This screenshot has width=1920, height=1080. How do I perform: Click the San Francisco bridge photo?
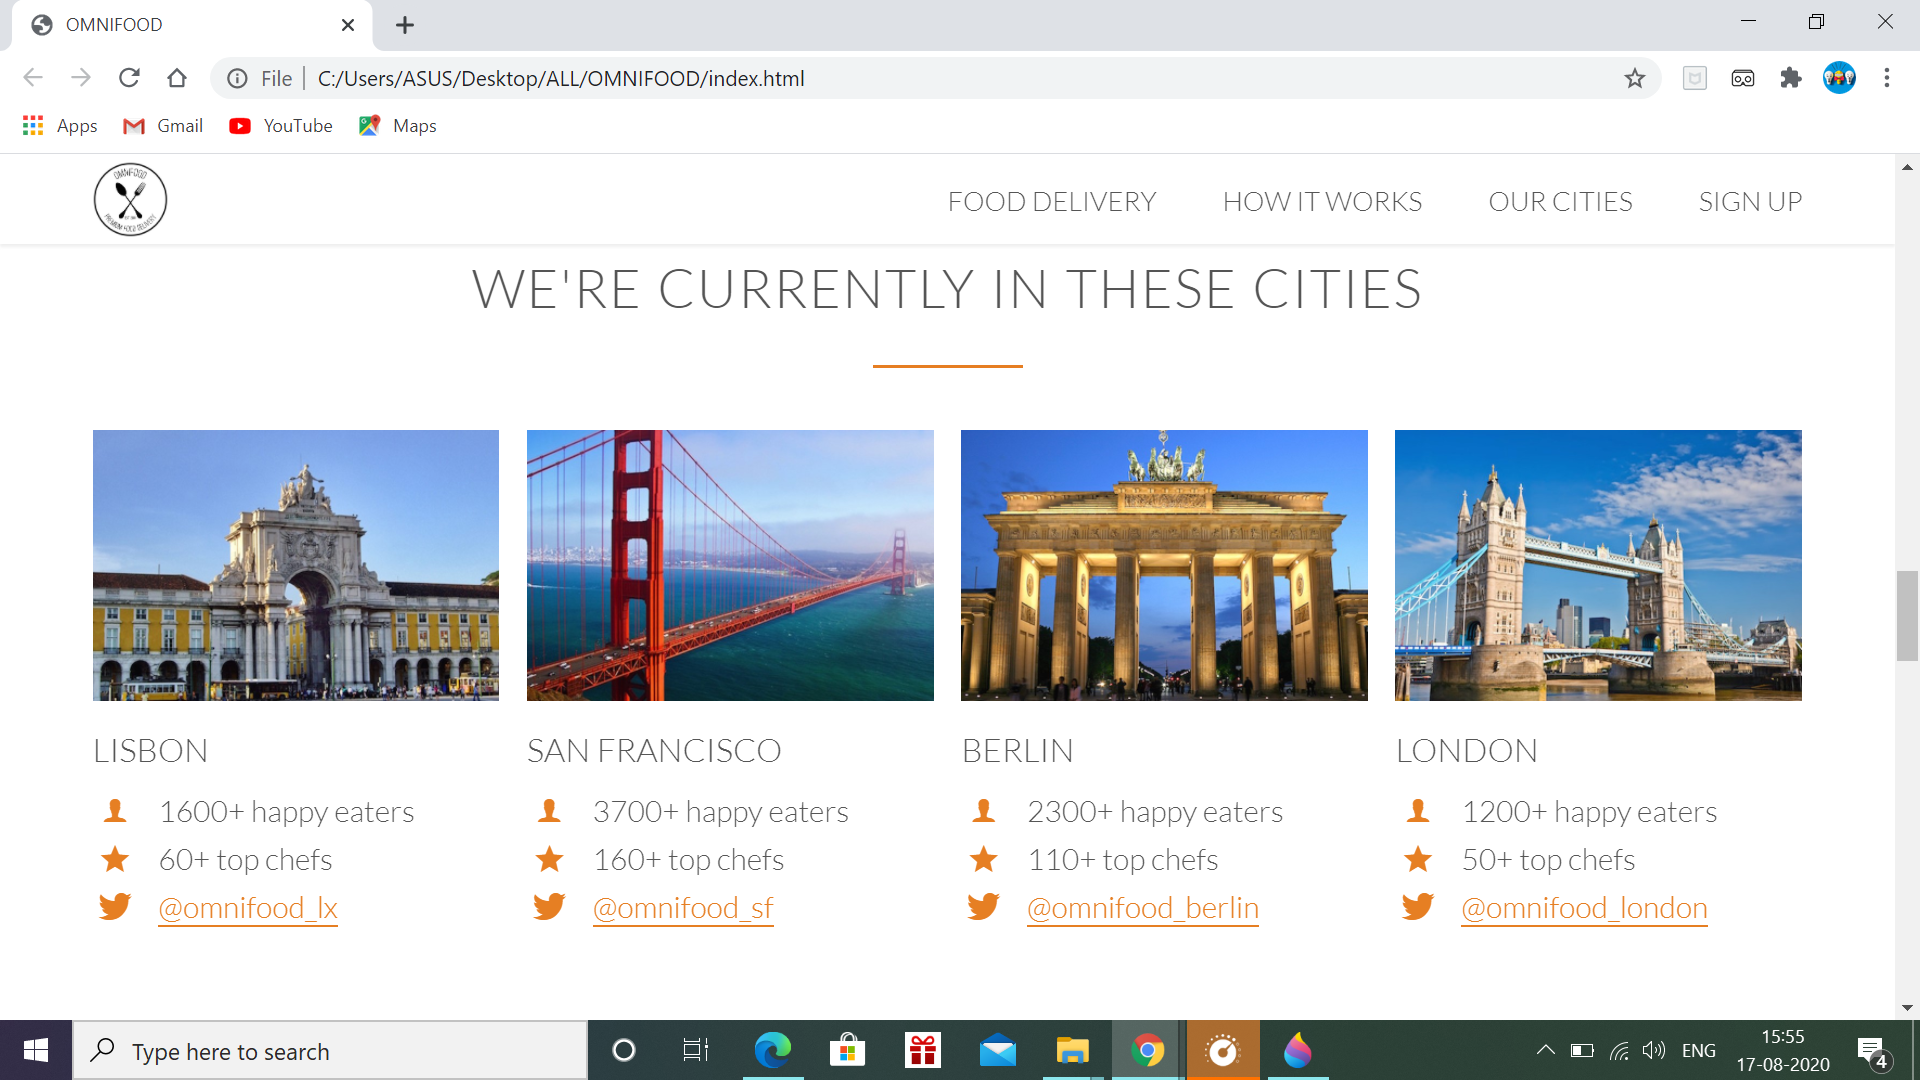coord(730,565)
